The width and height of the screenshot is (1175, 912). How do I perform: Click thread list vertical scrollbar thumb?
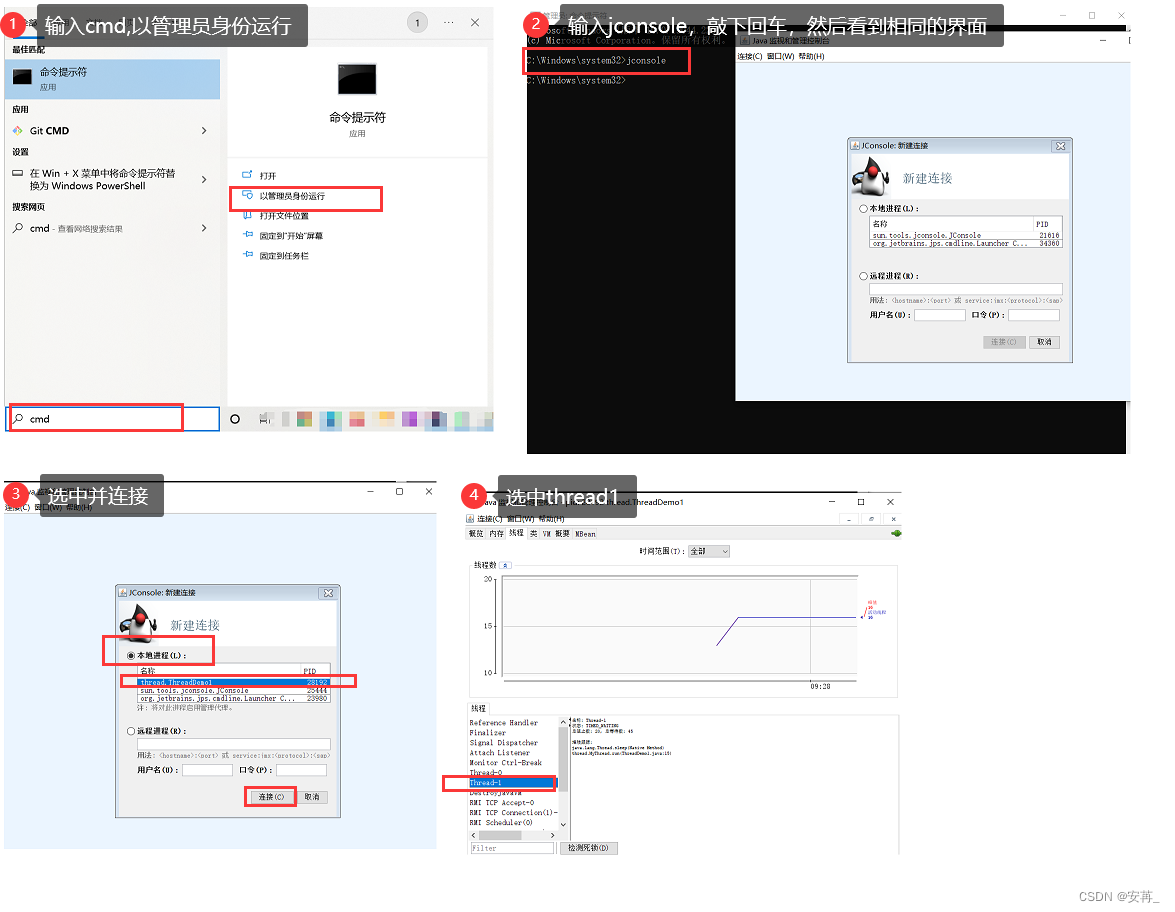[x=563, y=759]
